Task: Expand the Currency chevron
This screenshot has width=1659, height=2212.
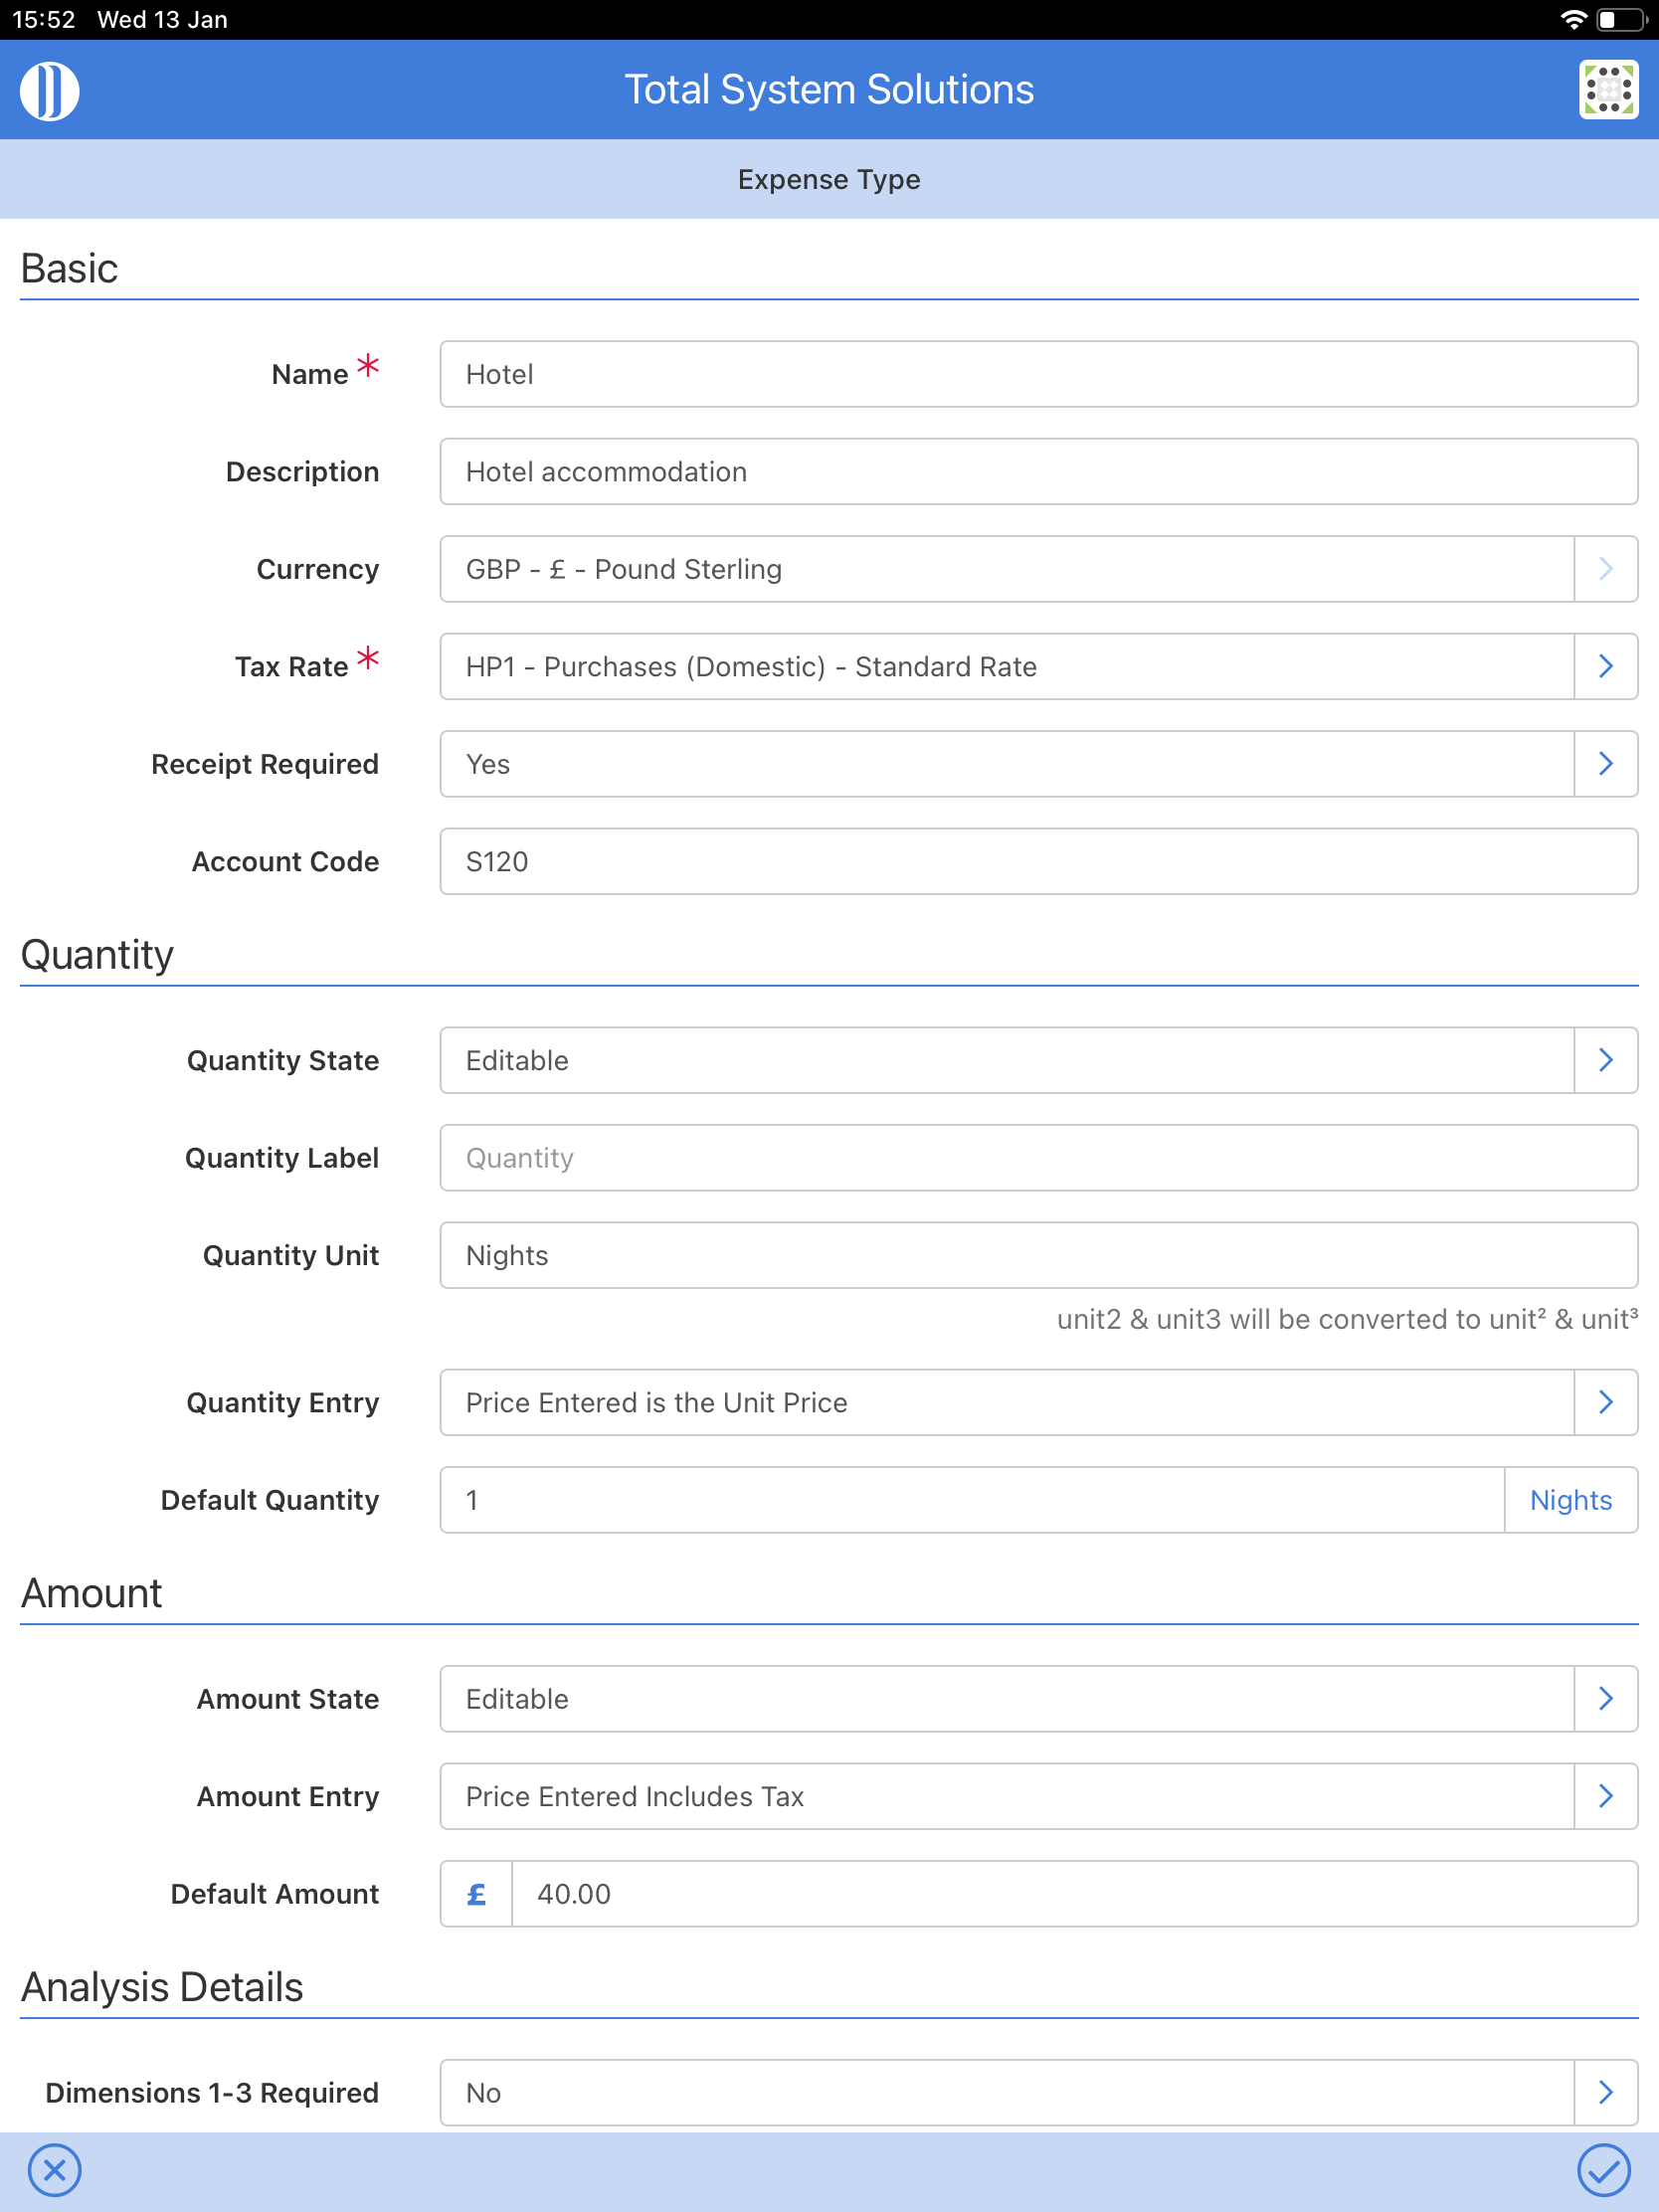Action: point(1606,569)
